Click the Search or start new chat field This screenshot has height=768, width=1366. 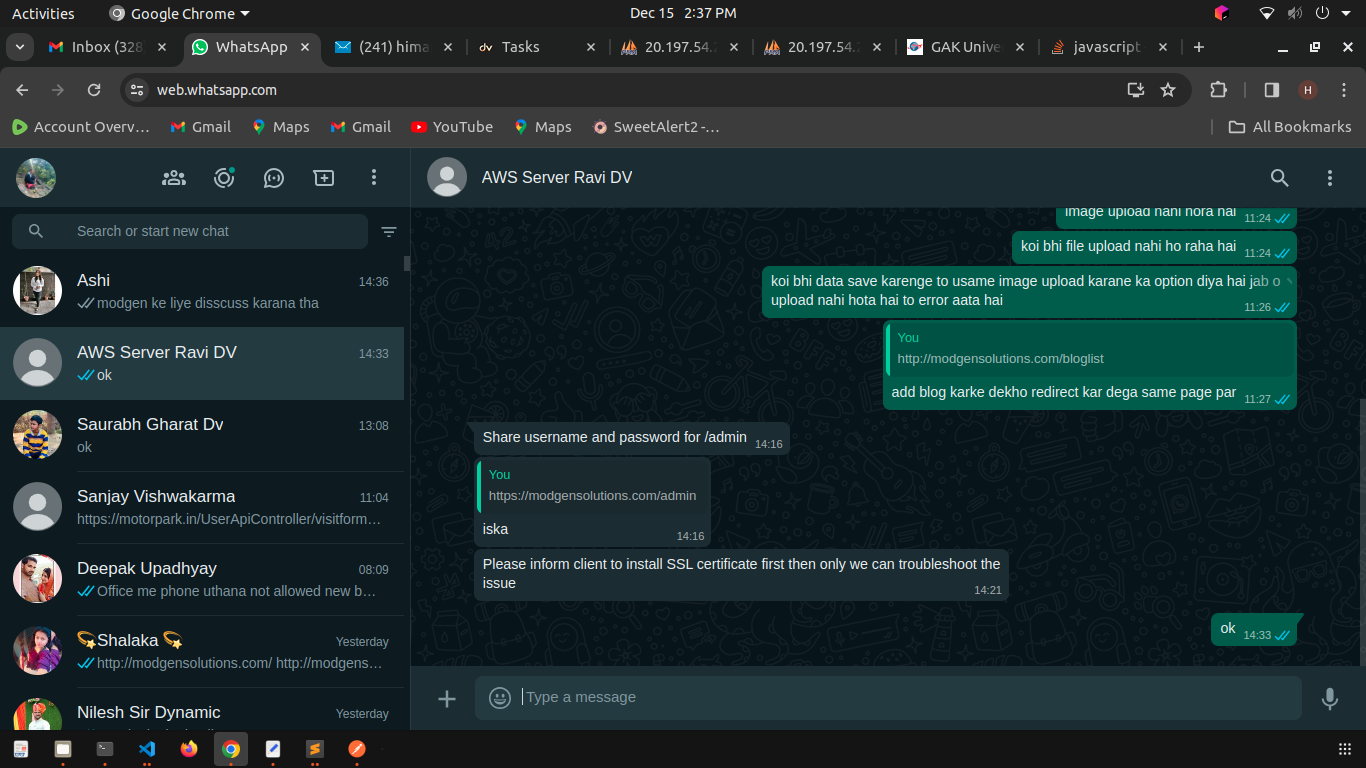pyautogui.click(x=190, y=231)
